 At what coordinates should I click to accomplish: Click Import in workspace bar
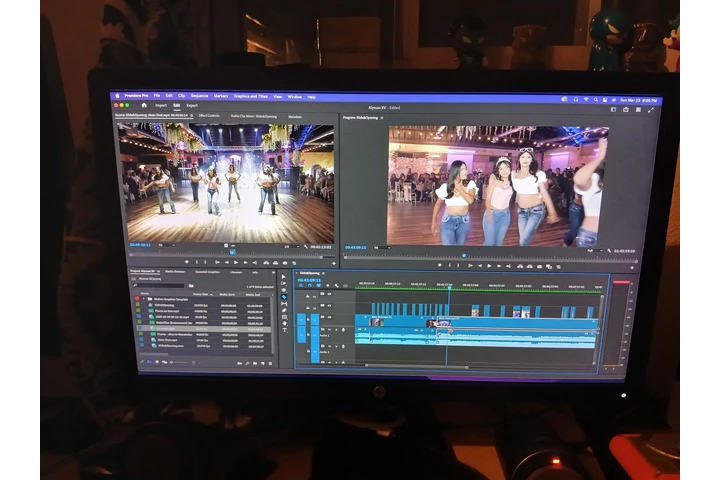coord(161,105)
